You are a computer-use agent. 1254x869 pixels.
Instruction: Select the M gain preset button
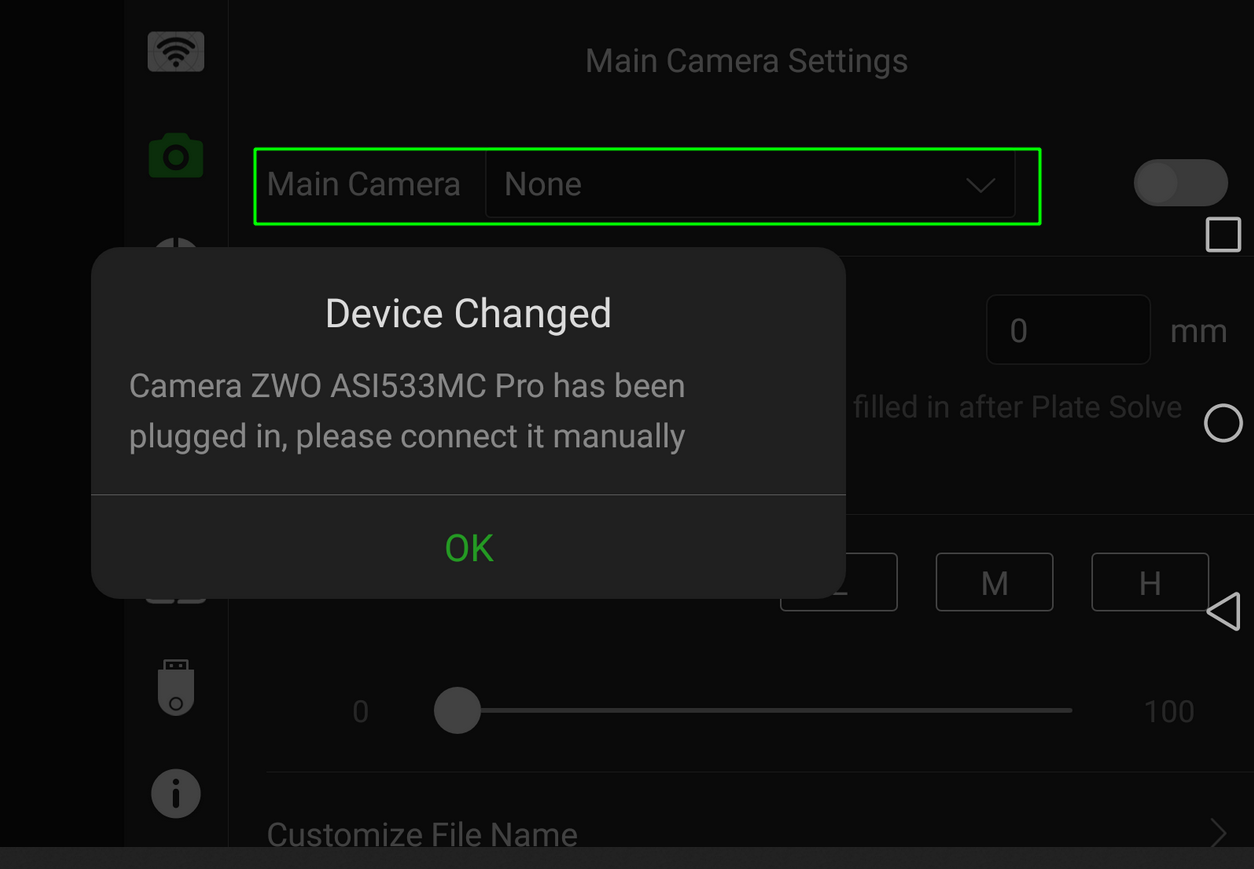(994, 582)
